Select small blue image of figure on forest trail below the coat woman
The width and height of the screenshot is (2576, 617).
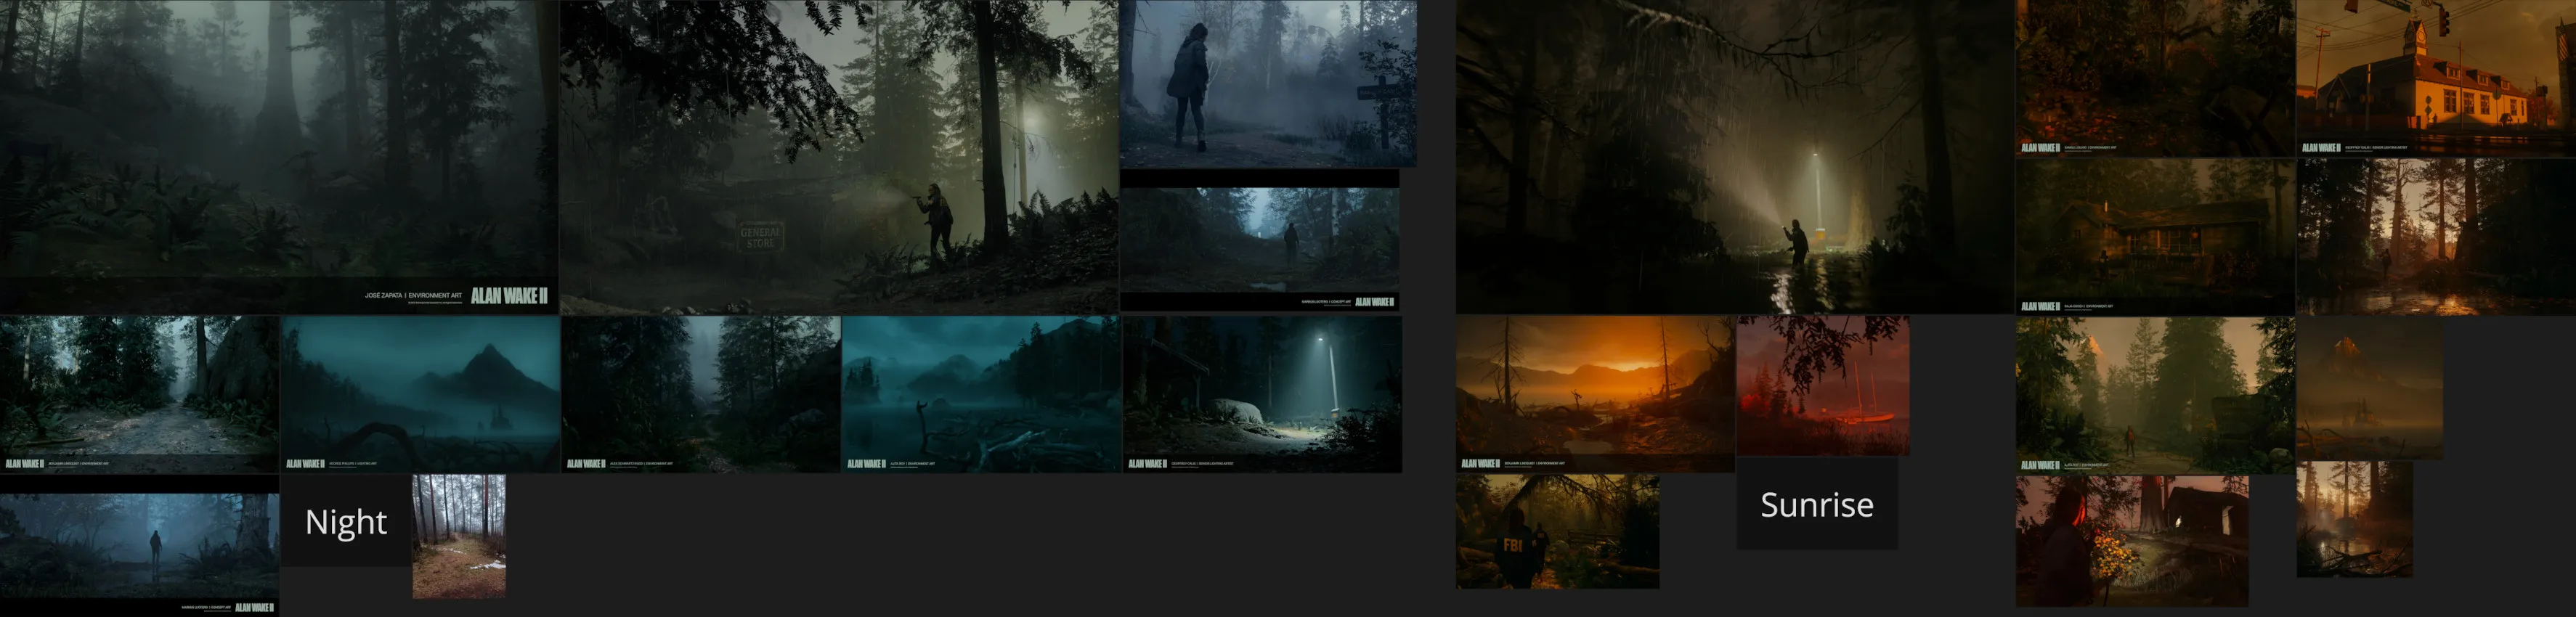pos(1260,240)
